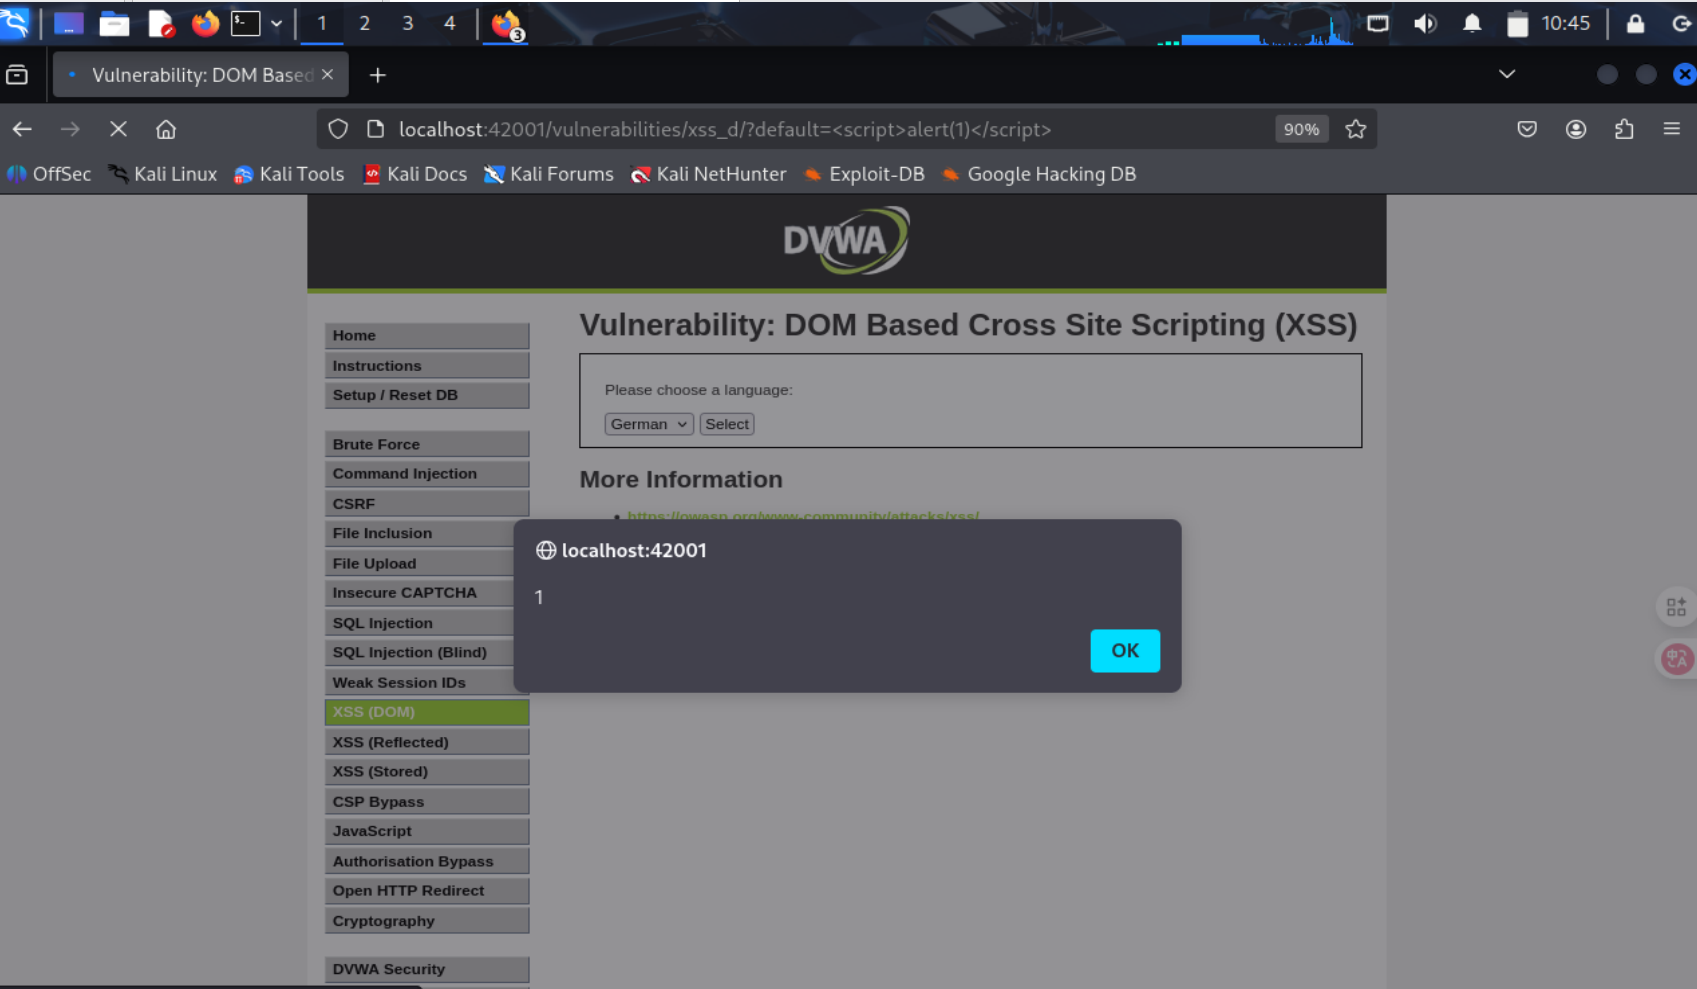Open the Exploit-DB bookmark
The image size is (1697, 989).
pos(864,174)
